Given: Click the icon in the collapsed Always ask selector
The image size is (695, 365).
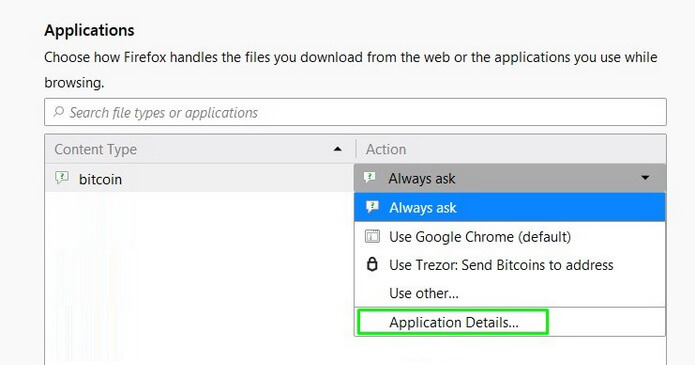Looking at the screenshot, I should pyautogui.click(x=370, y=178).
